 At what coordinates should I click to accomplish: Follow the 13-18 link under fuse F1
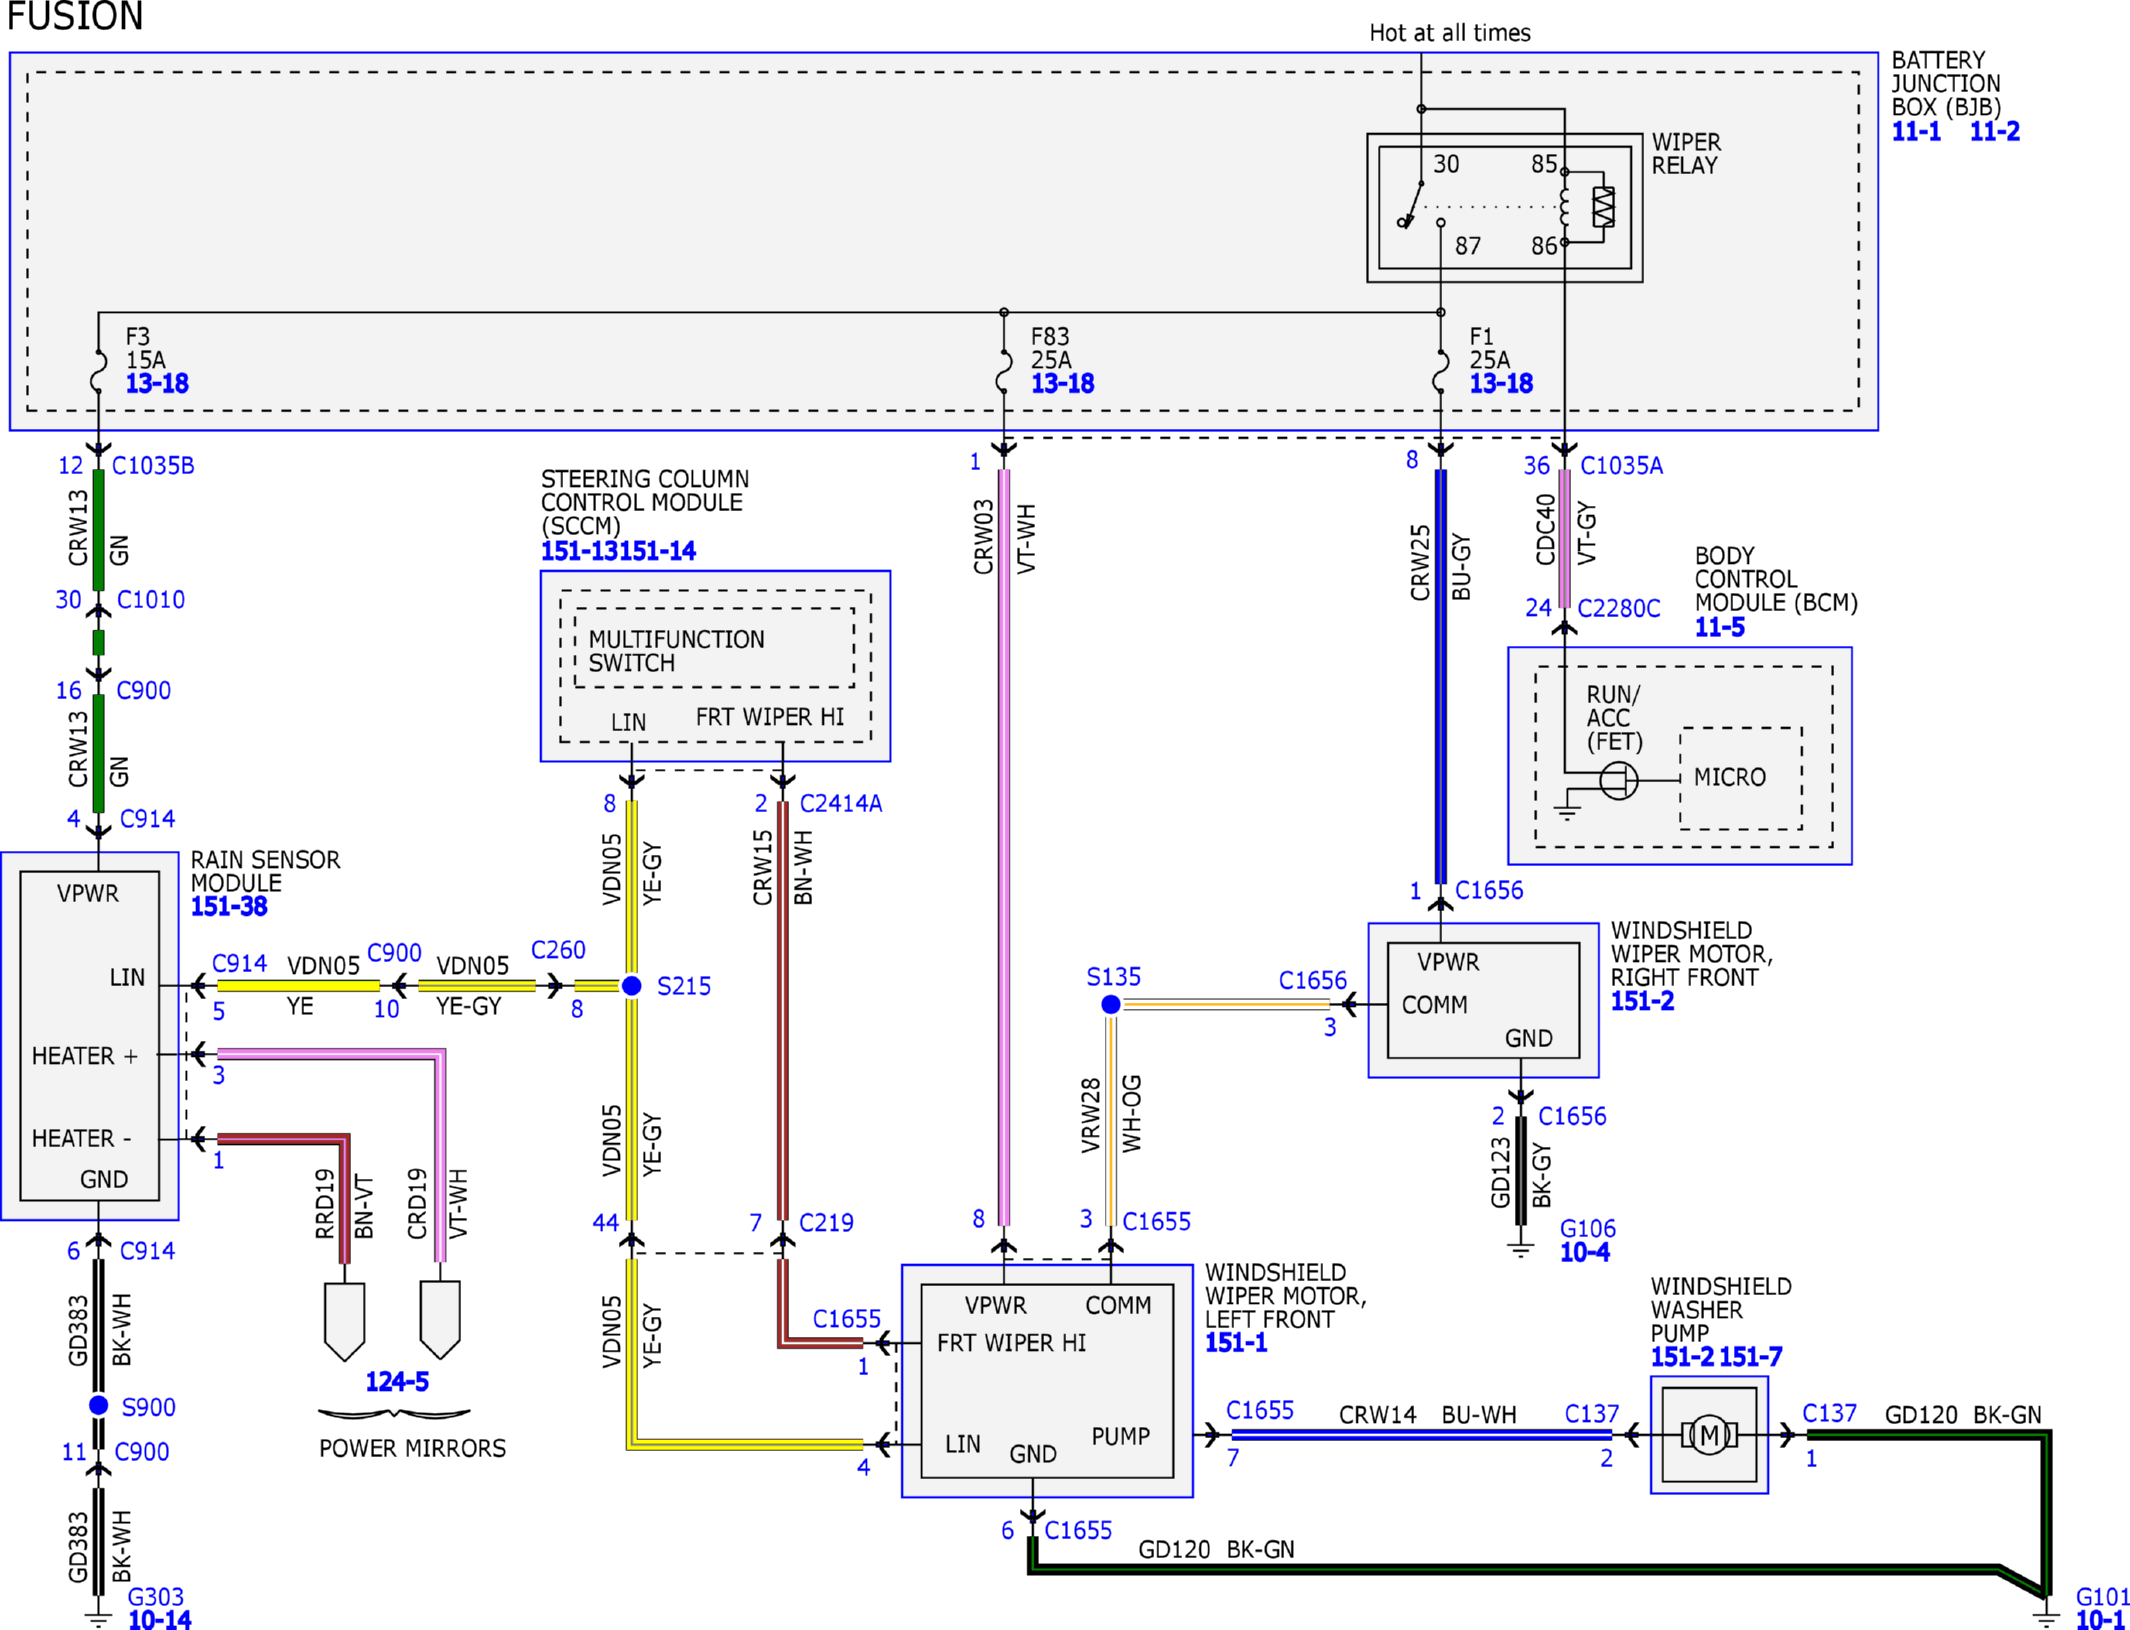[1501, 383]
